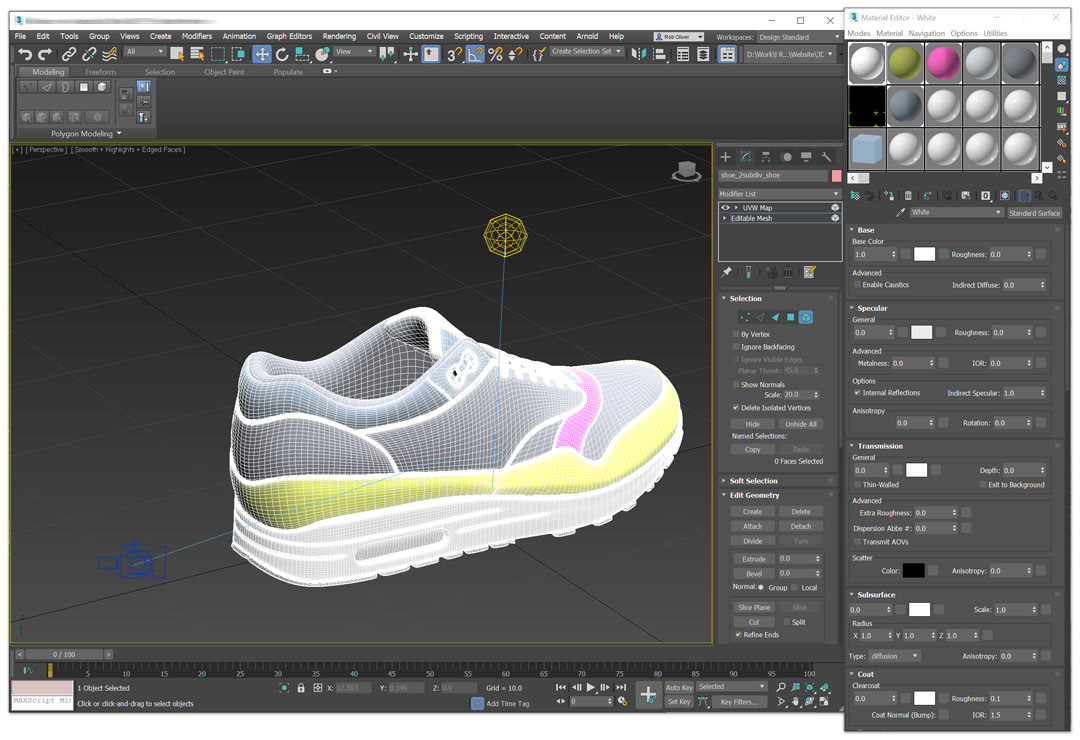Click the Base Color white swatch
Image resolution: width=1080 pixels, height=740 pixels.
(924, 254)
